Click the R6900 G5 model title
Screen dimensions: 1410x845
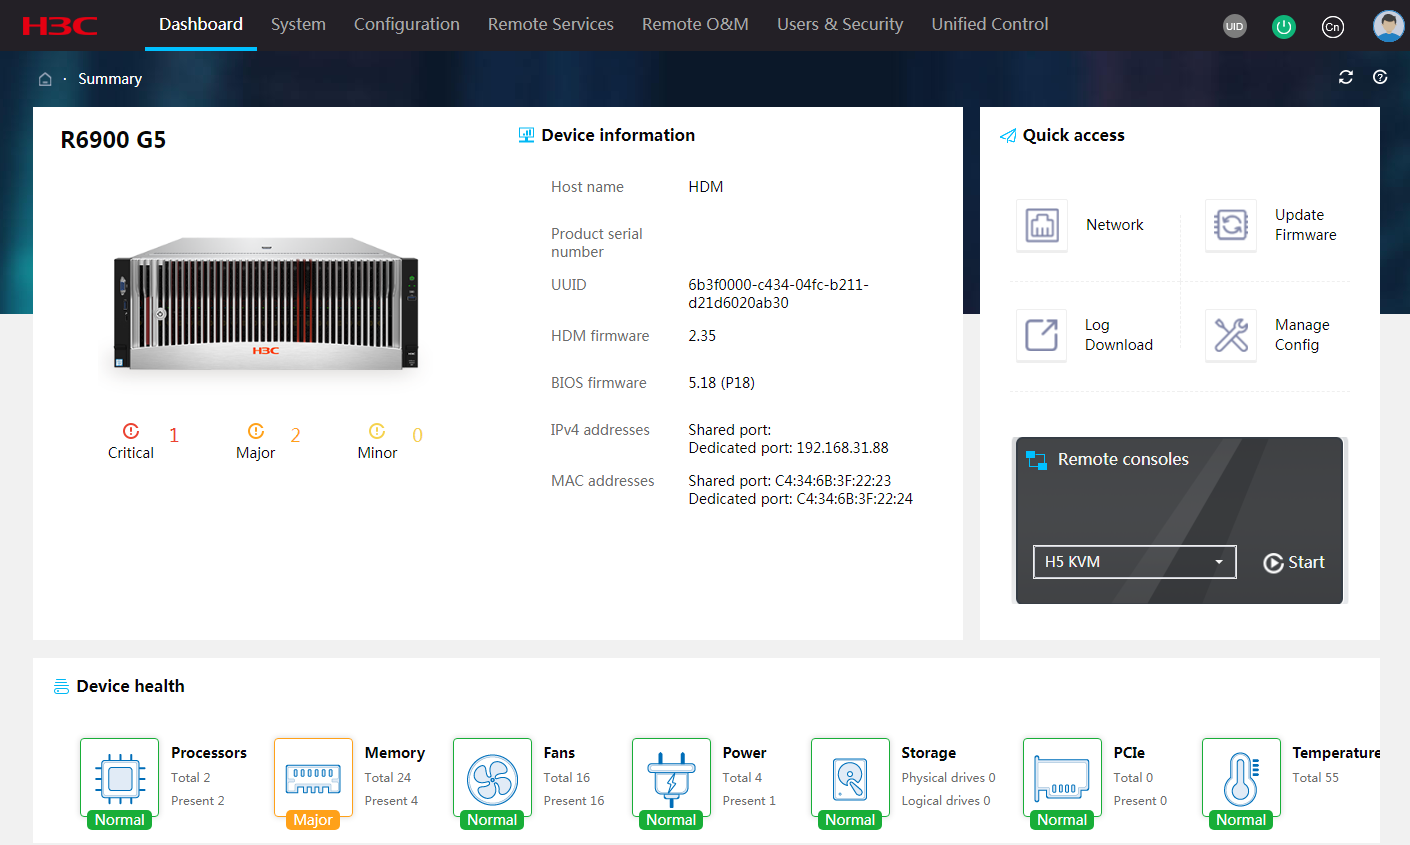tap(113, 140)
